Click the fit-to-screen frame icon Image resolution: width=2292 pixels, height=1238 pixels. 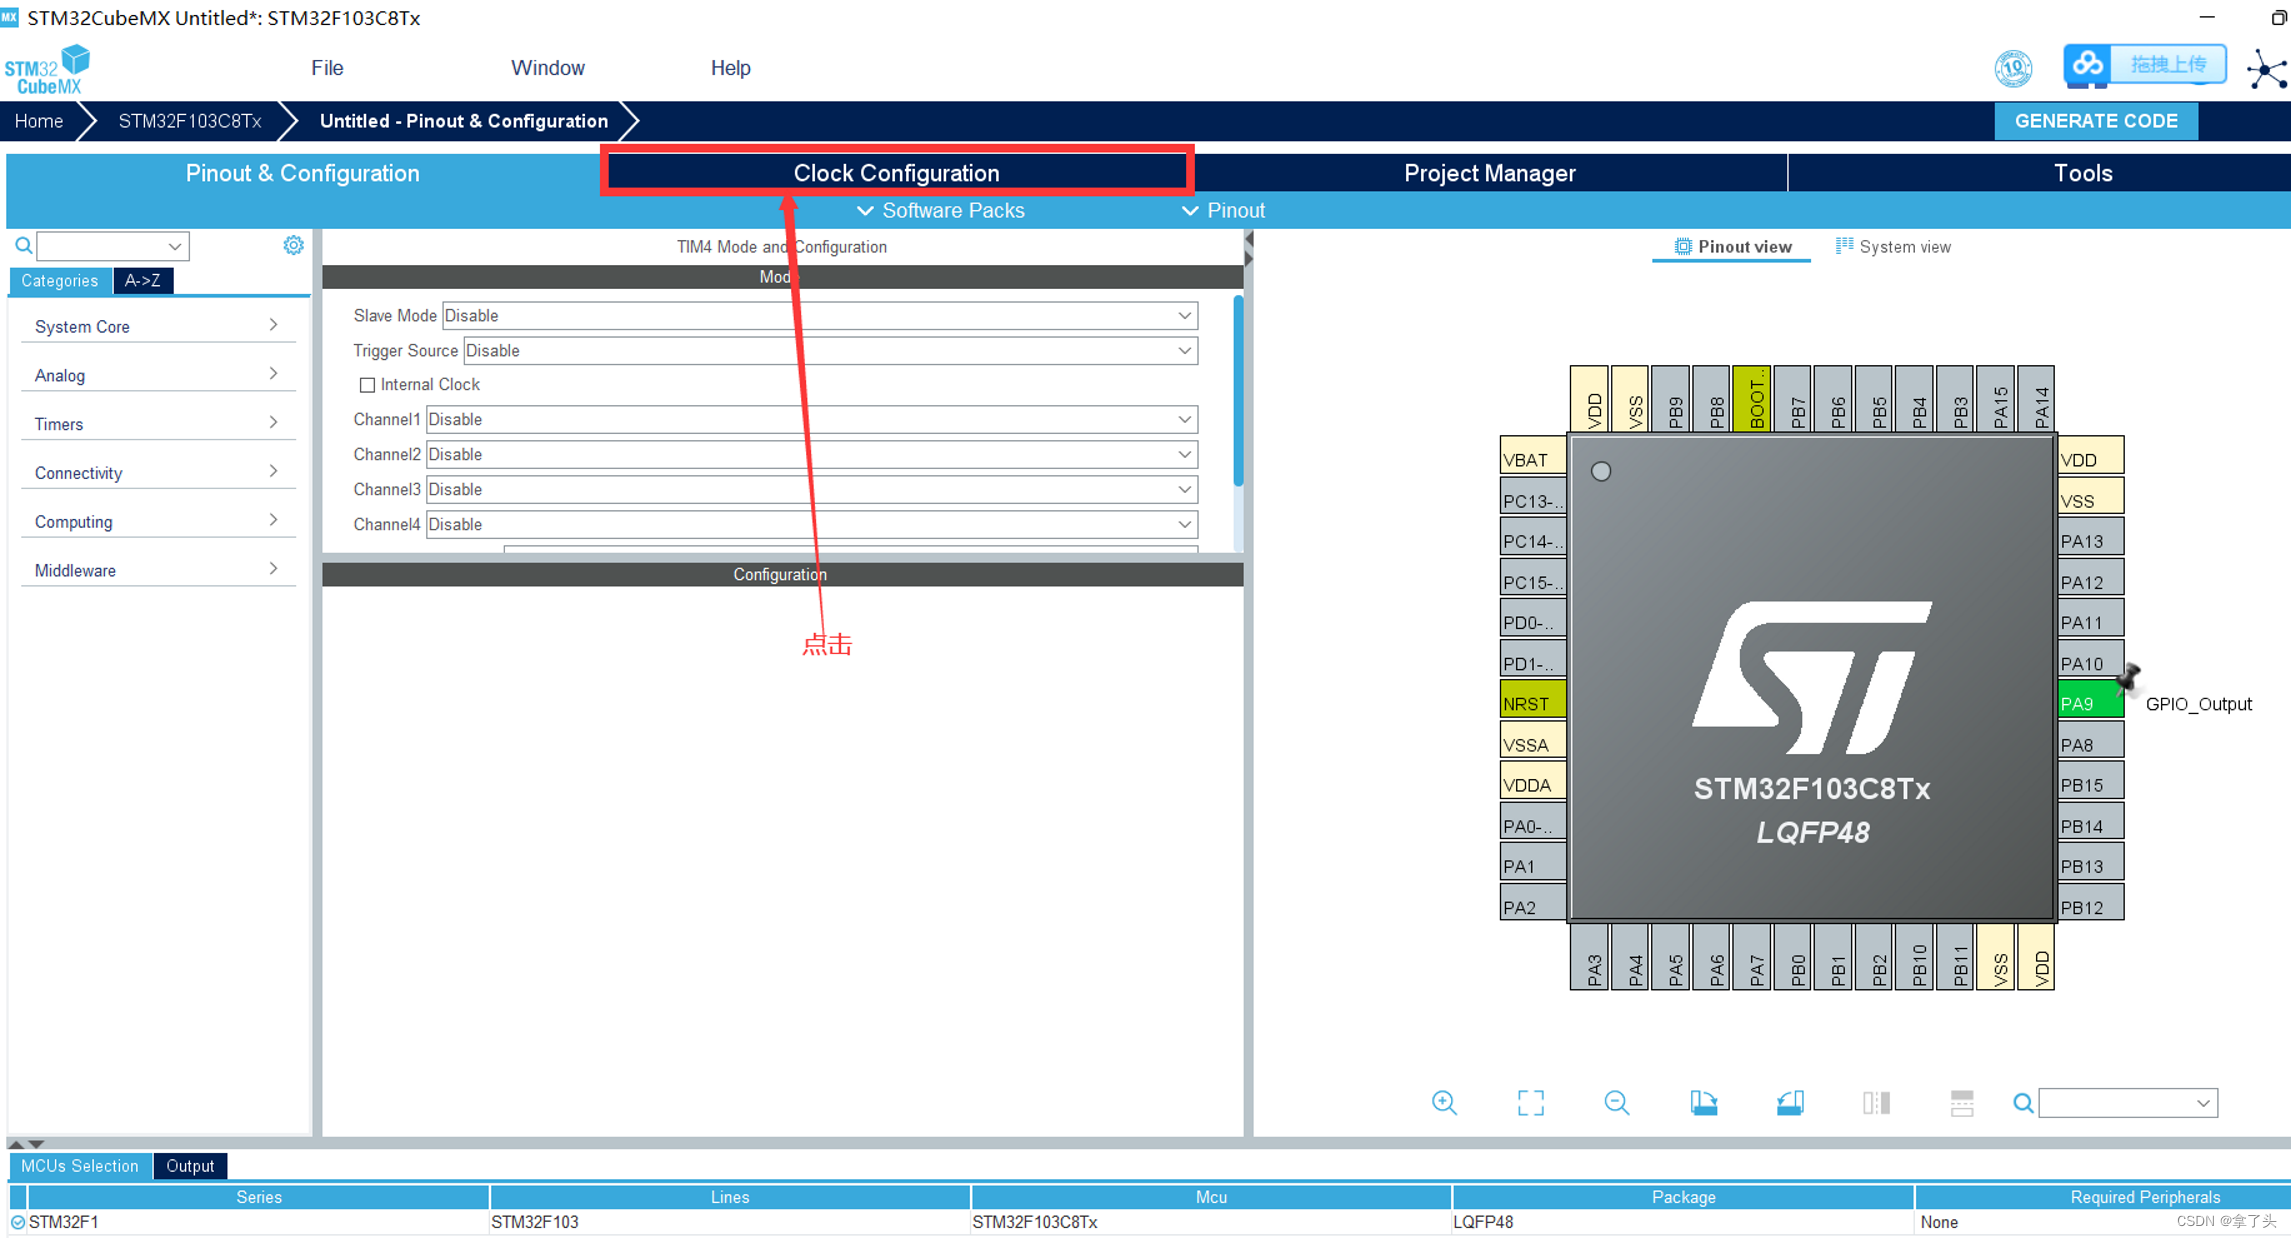coord(1530,1102)
